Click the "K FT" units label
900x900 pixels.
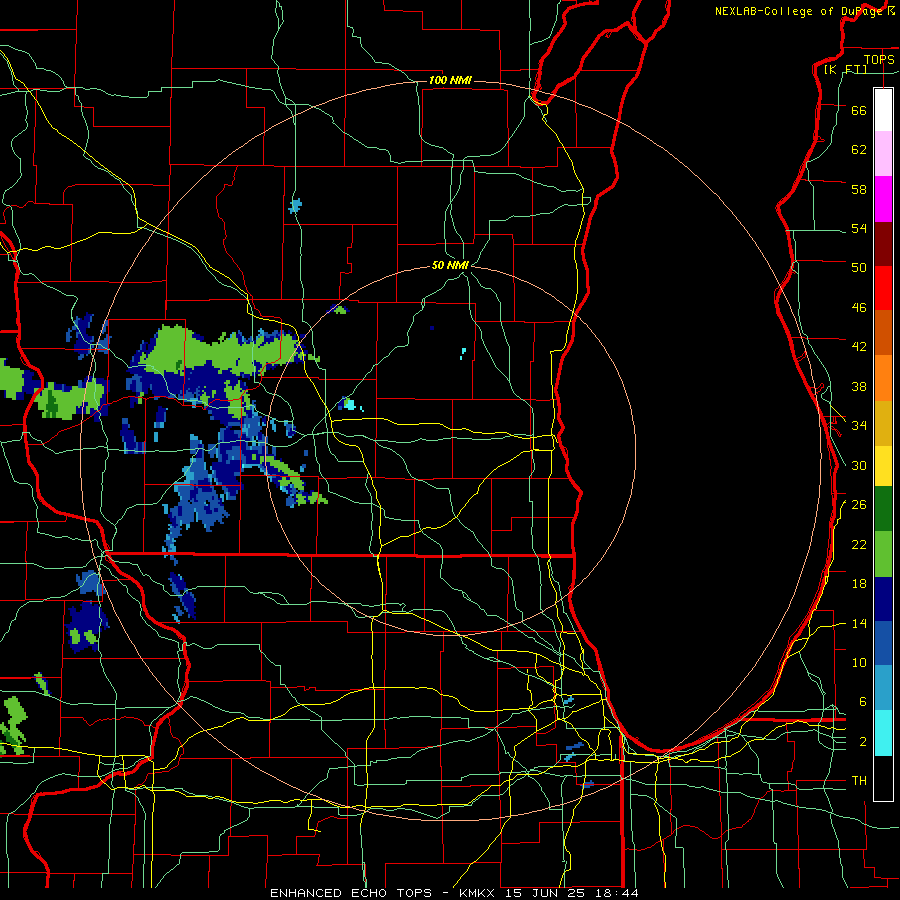click(846, 70)
